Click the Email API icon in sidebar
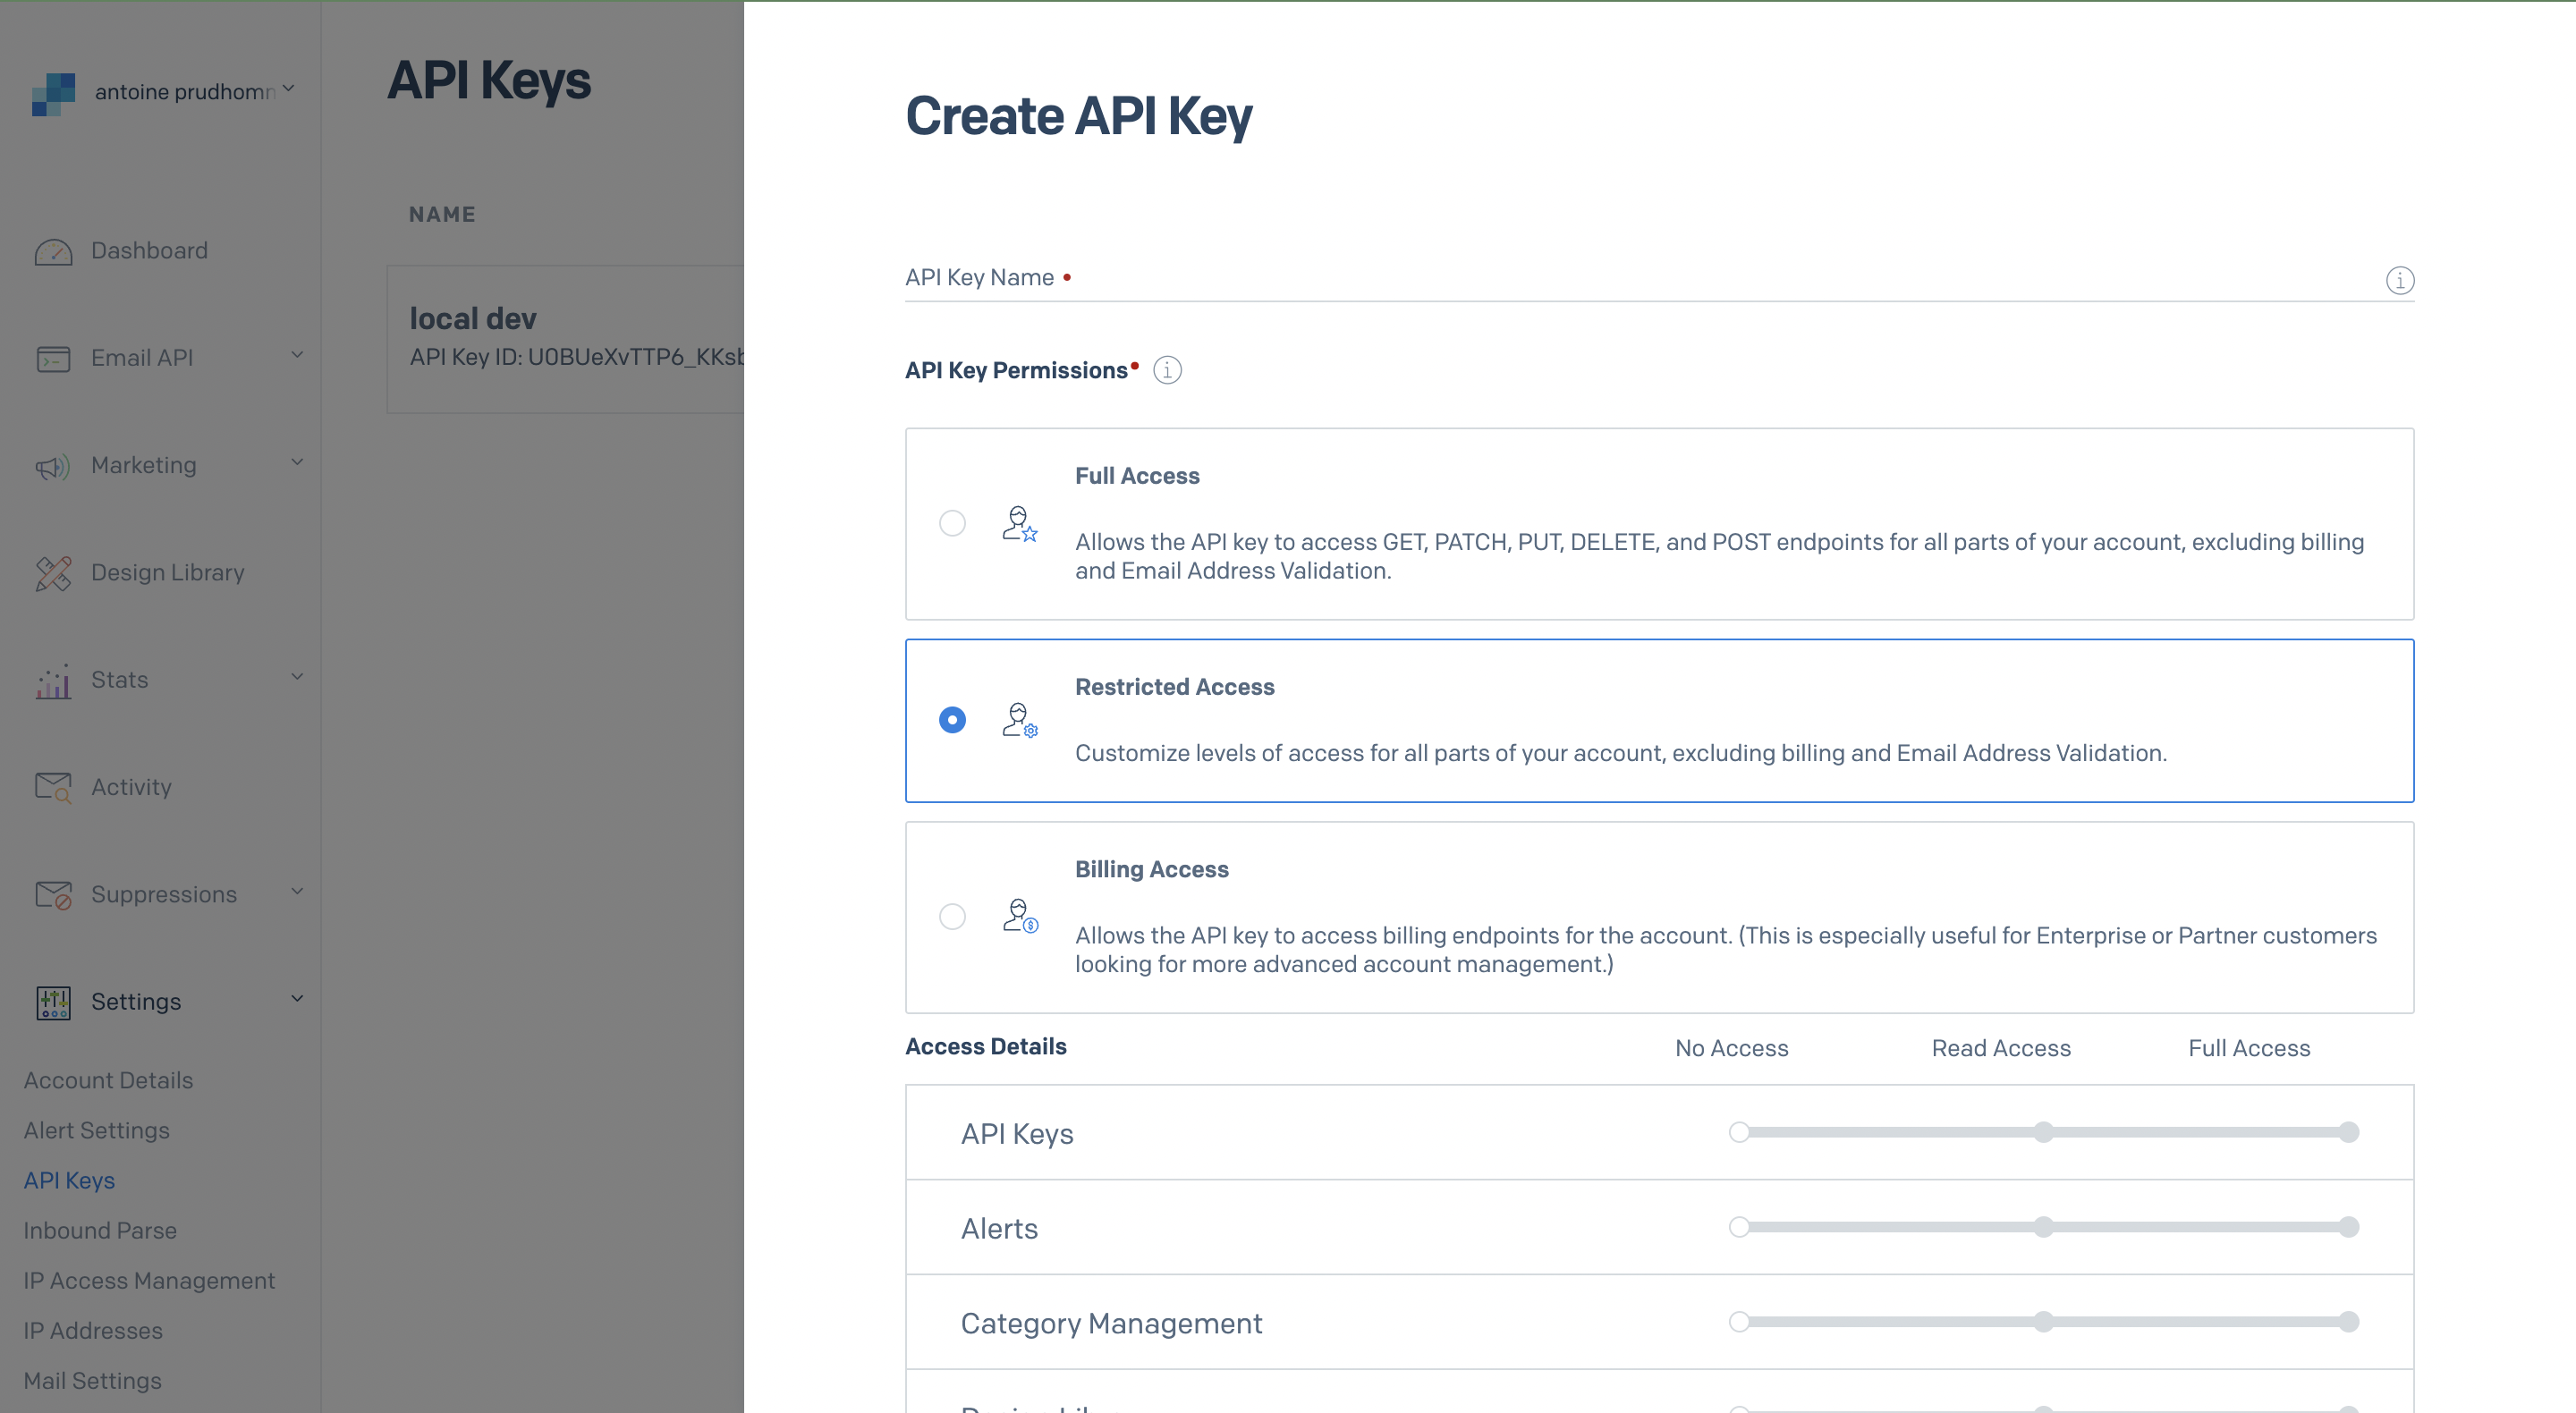This screenshot has height=1413, width=2576. [53, 358]
